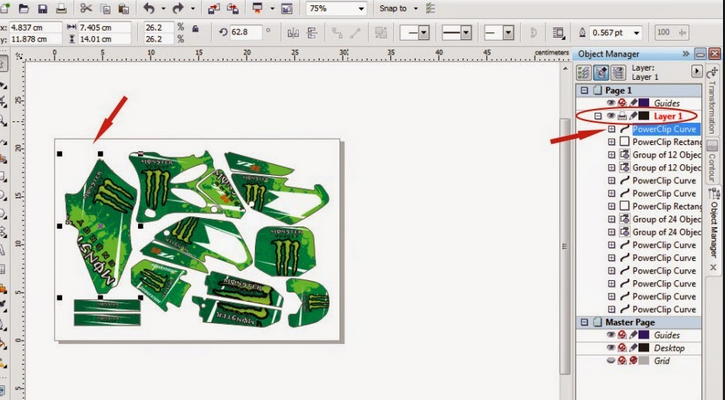Select the highlighted PowerClip Curve row
Viewport: 725px width, 400px height.
pos(664,129)
